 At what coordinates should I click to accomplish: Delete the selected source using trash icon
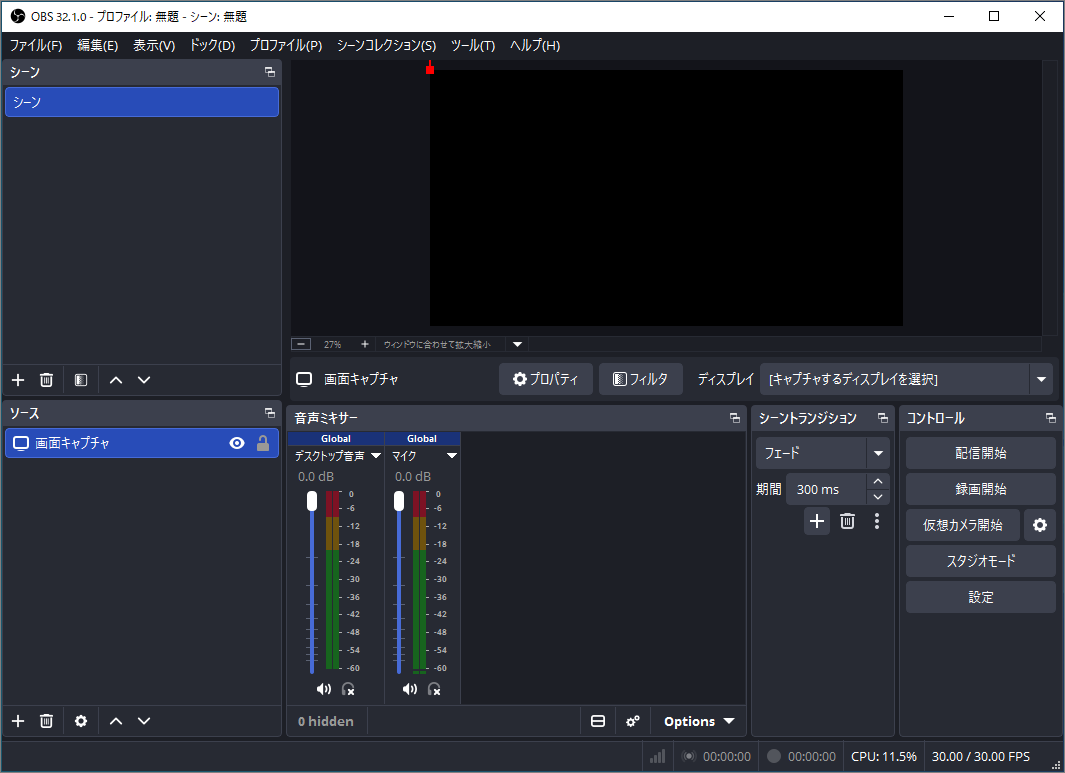46,720
